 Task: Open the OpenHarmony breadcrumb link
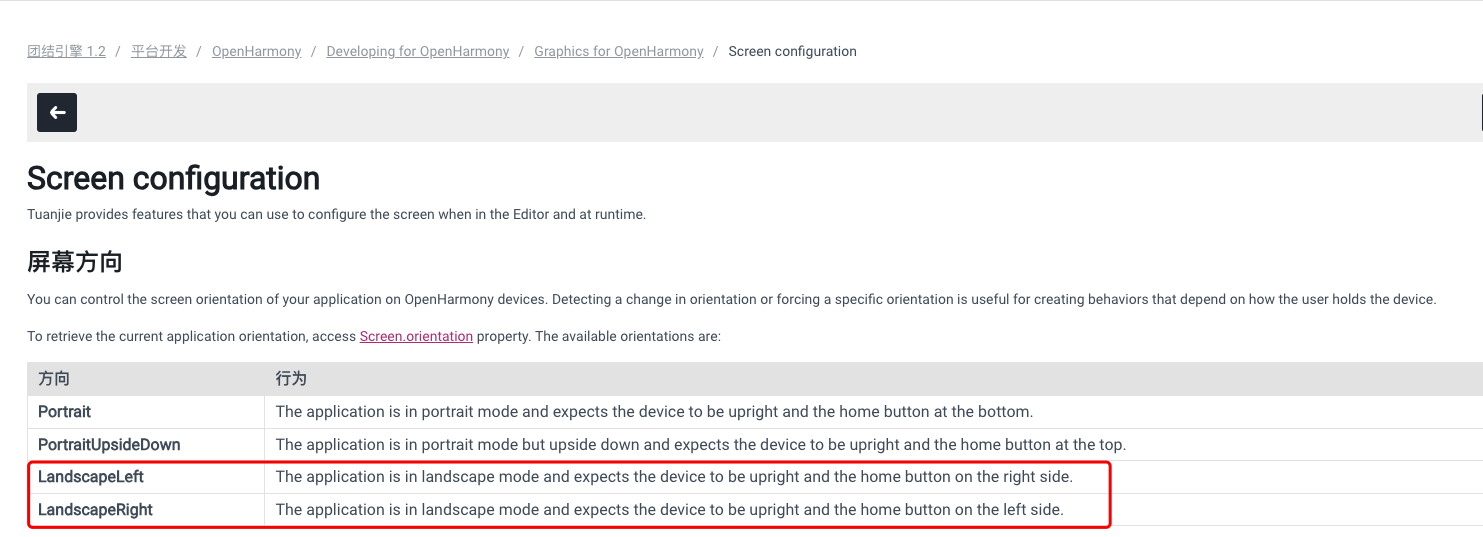256,51
